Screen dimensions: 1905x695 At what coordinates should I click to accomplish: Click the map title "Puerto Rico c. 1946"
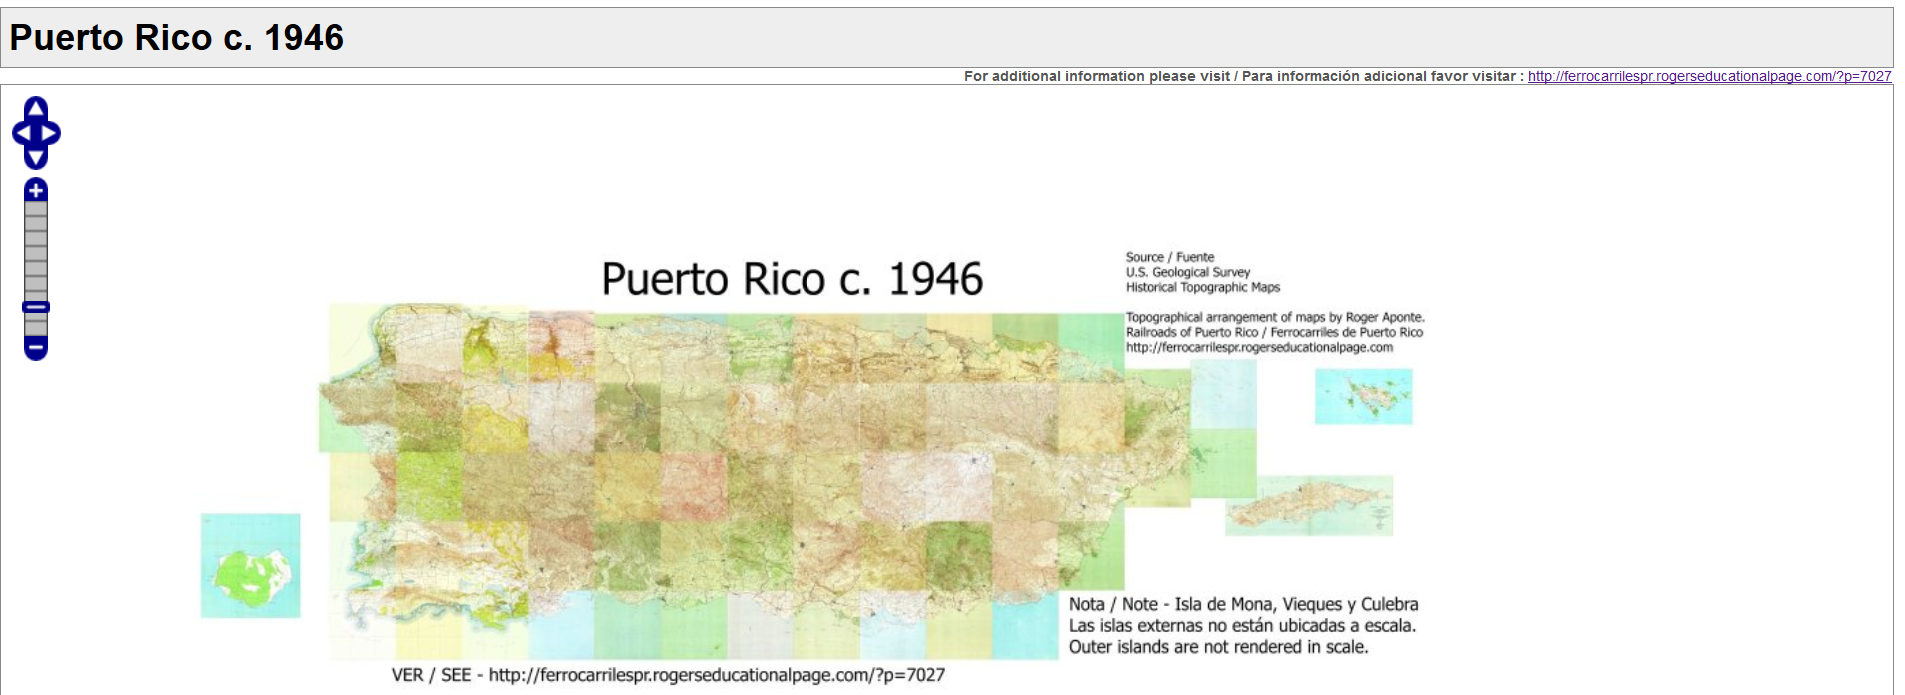(x=792, y=279)
